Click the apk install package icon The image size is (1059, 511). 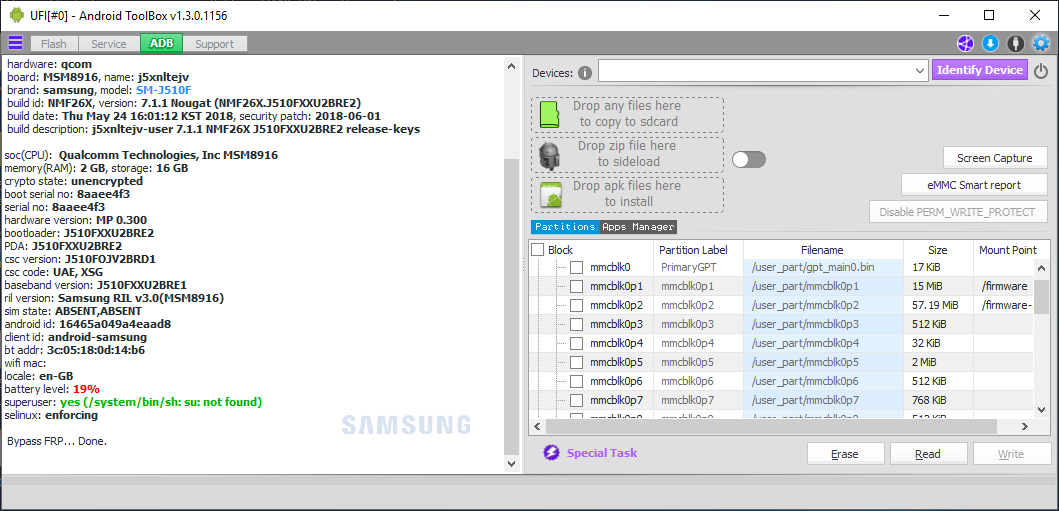(x=551, y=194)
